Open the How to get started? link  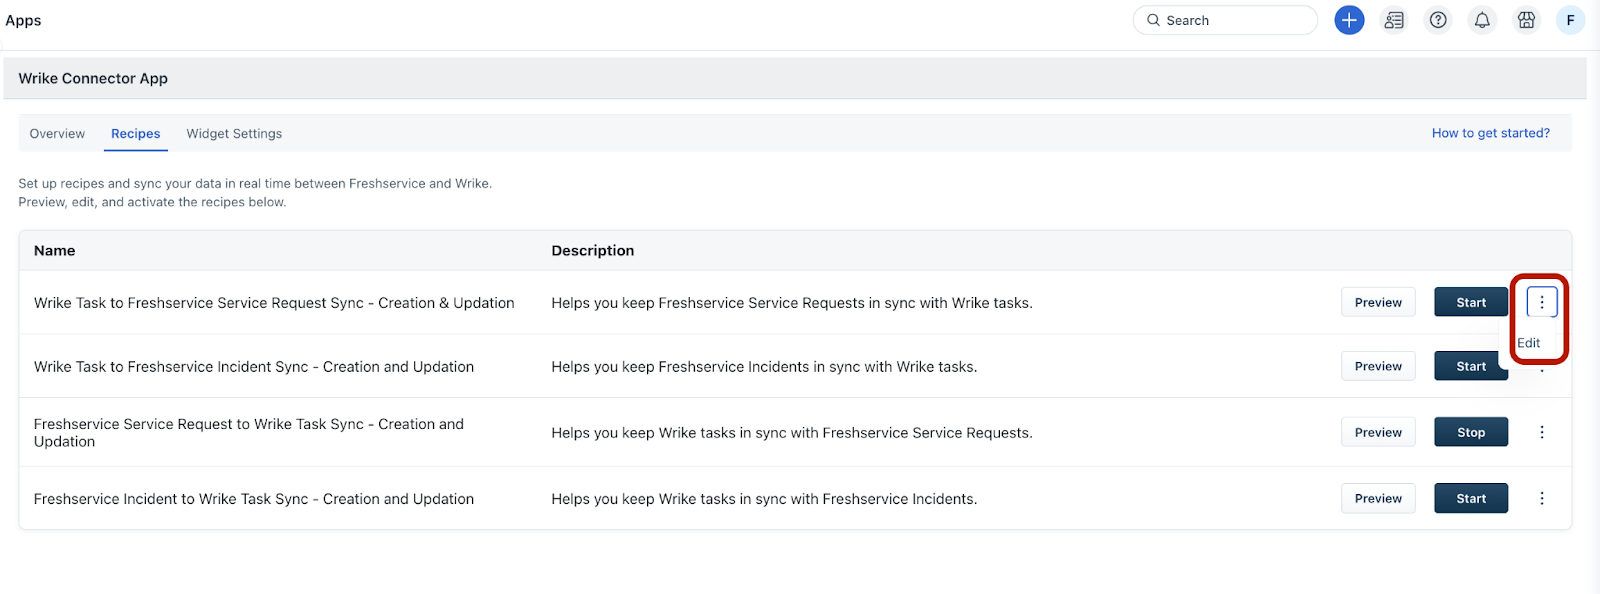pyautogui.click(x=1491, y=133)
